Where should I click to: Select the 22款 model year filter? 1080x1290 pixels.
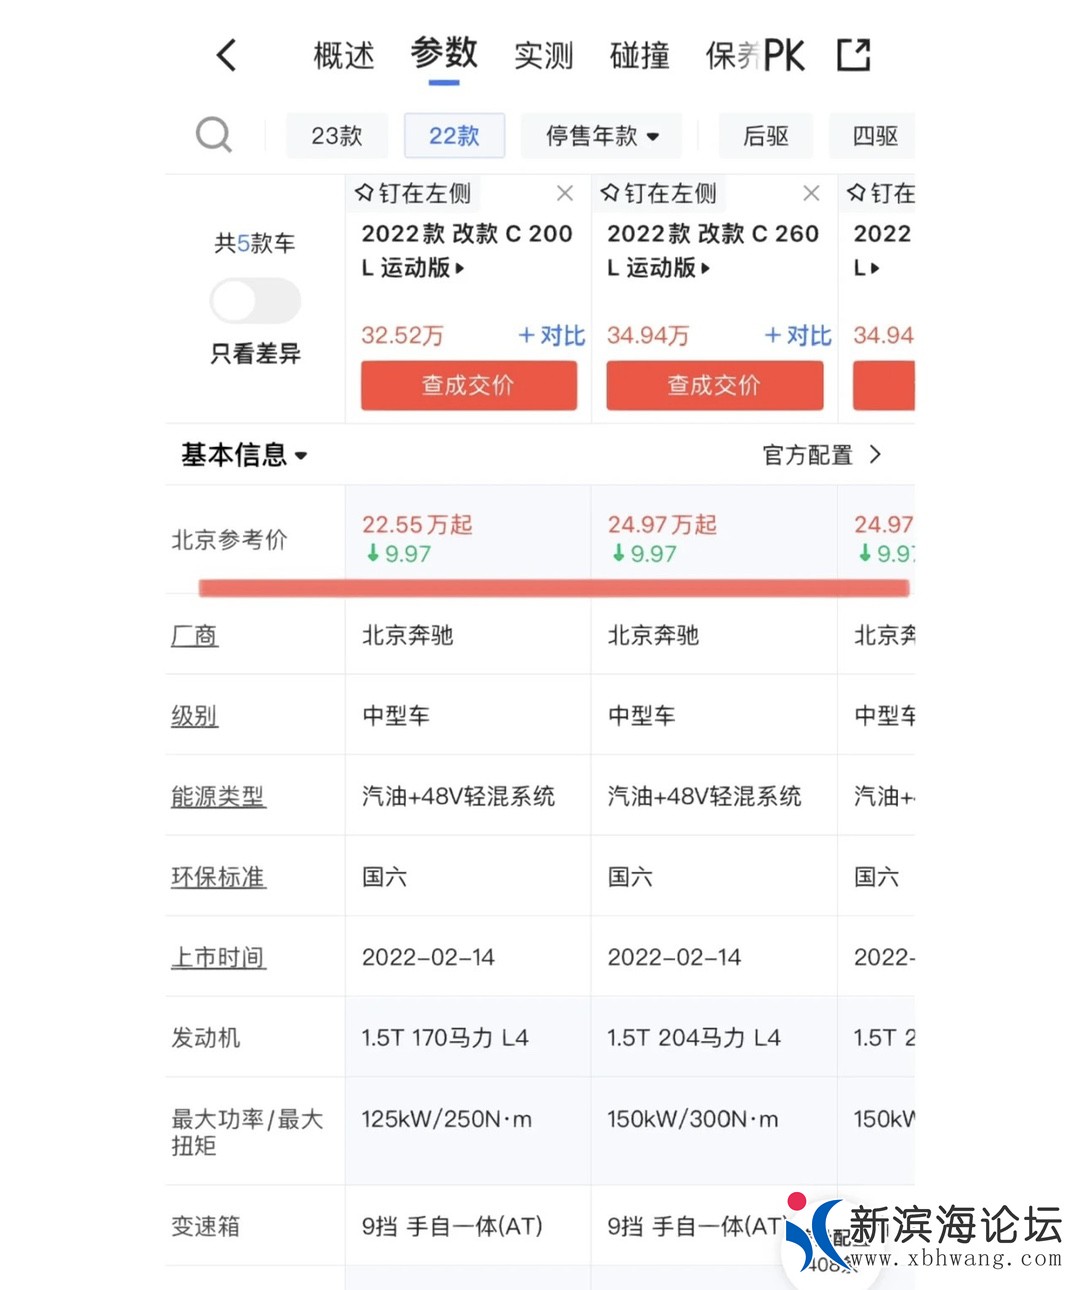(454, 136)
